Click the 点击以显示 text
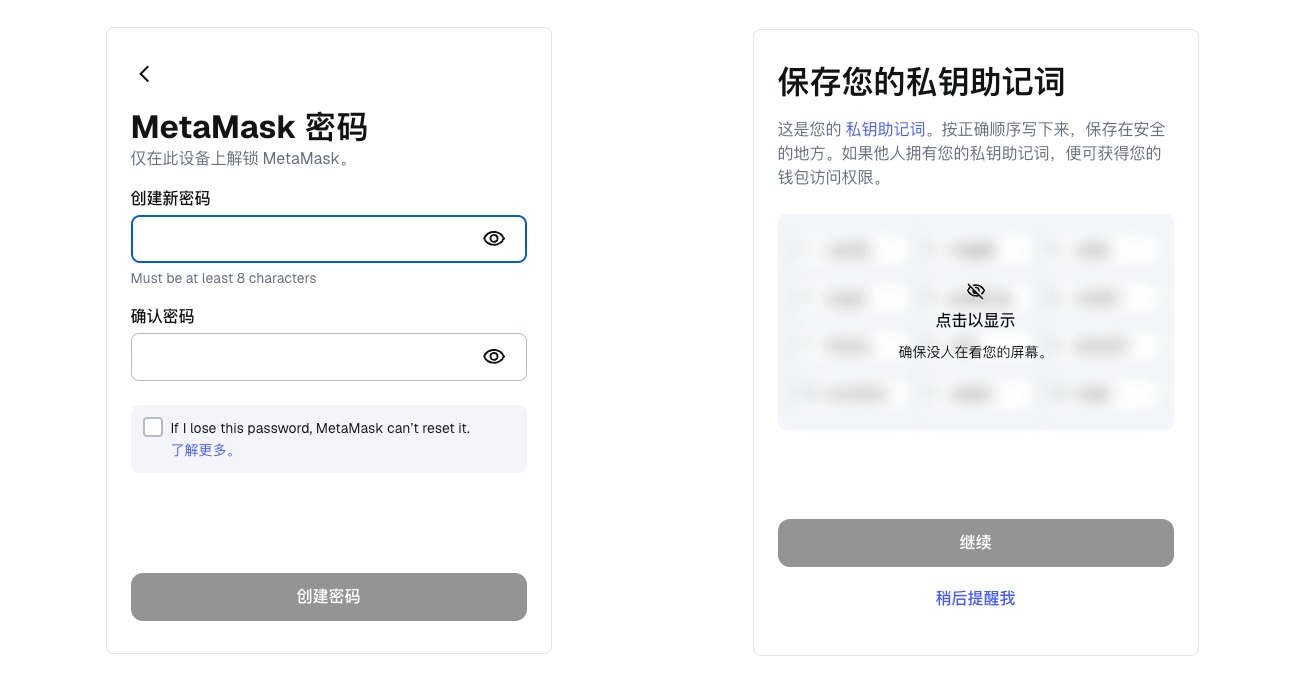Image resolution: width=1291 pixels, height=693 pixels. tap(975, 321)
